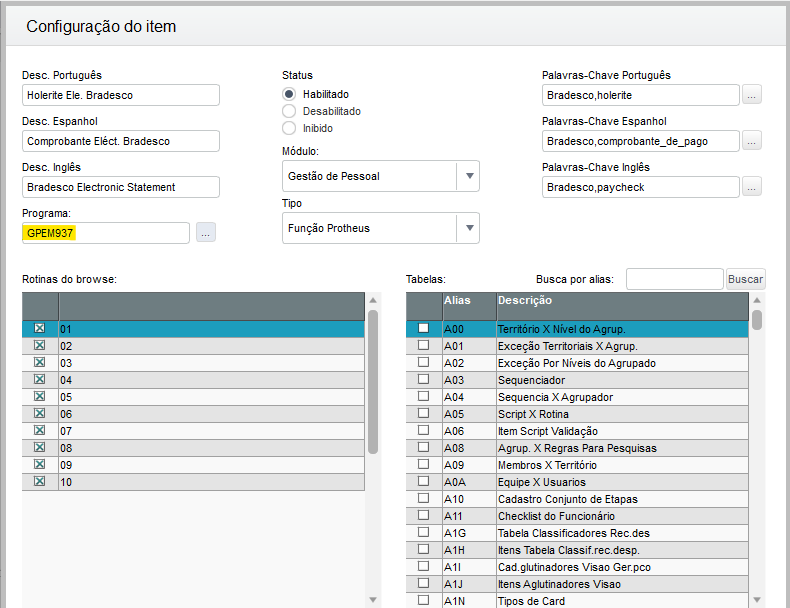
Task: Check the table A00 checkbox
Action: tap(423, 328)
